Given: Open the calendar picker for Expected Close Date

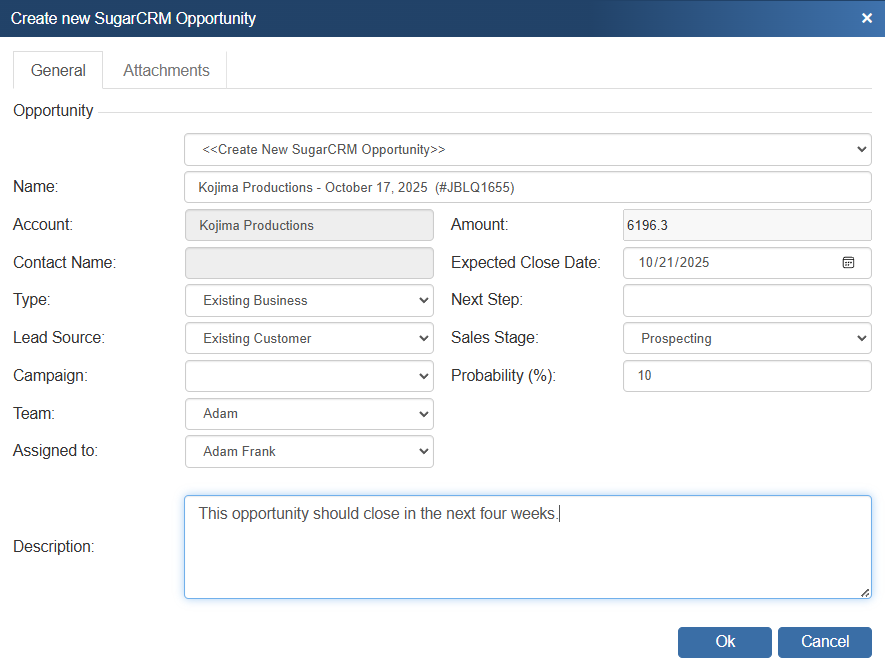Looking at the screenshot, I should [x=848, y=263].
